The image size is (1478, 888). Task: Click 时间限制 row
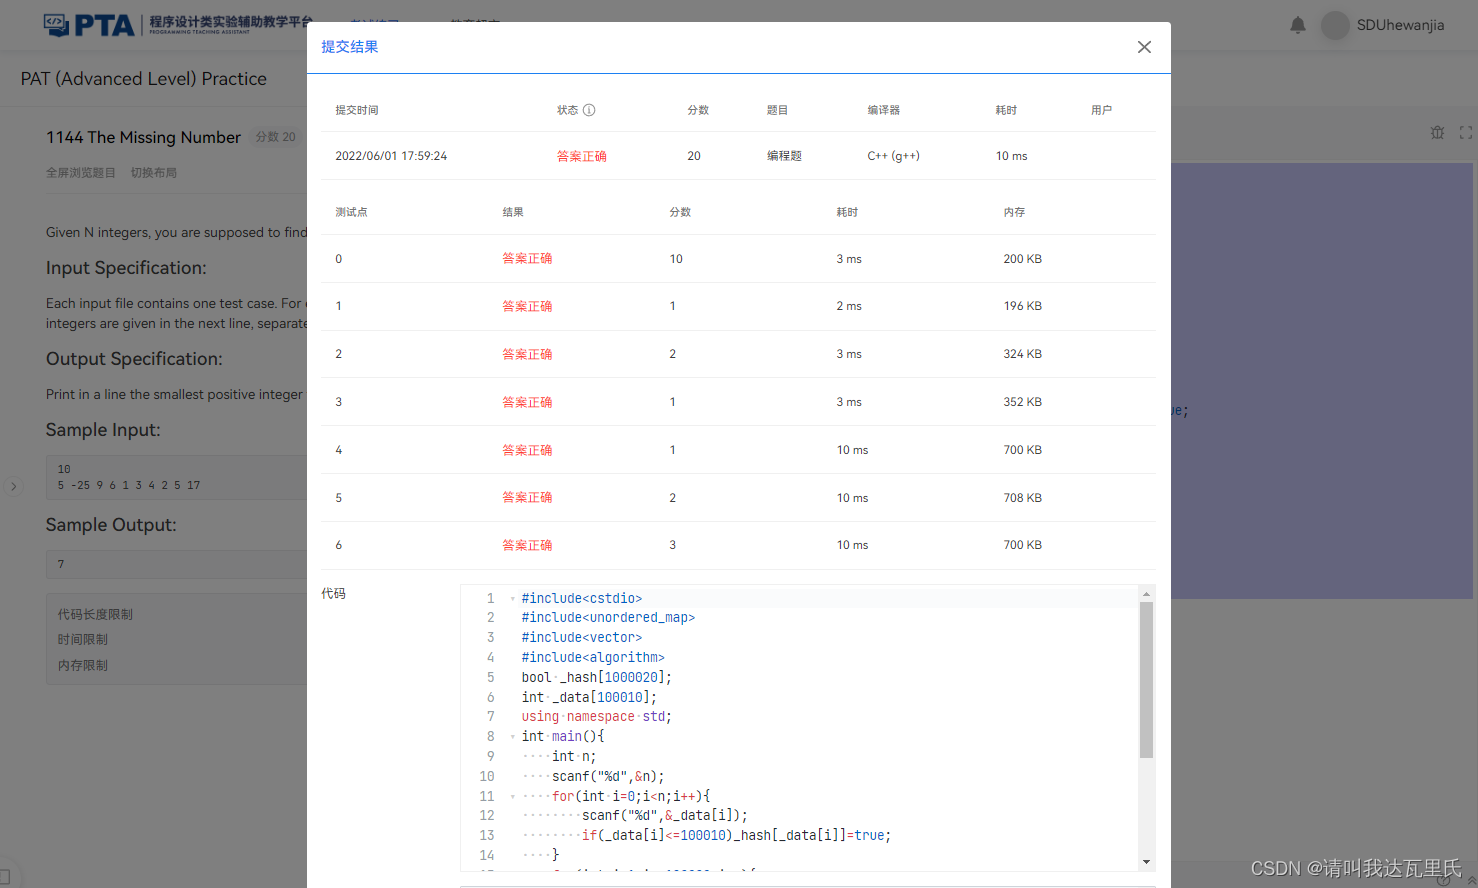(82, 640)
